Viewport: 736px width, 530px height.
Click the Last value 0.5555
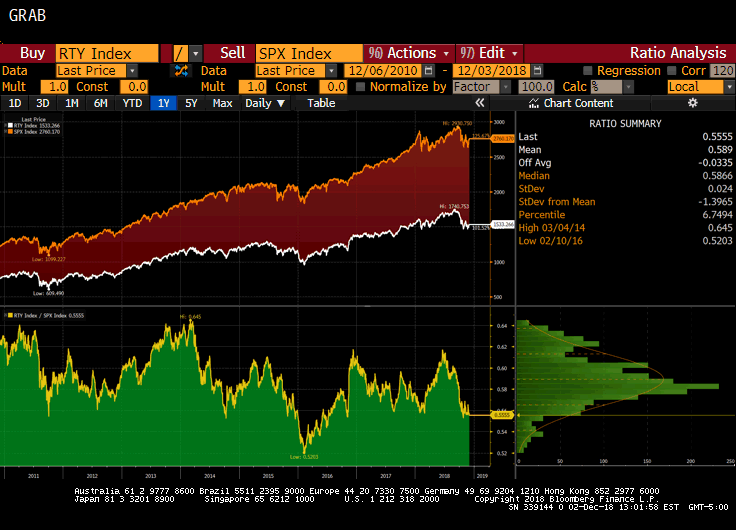(x=717, y=137)
